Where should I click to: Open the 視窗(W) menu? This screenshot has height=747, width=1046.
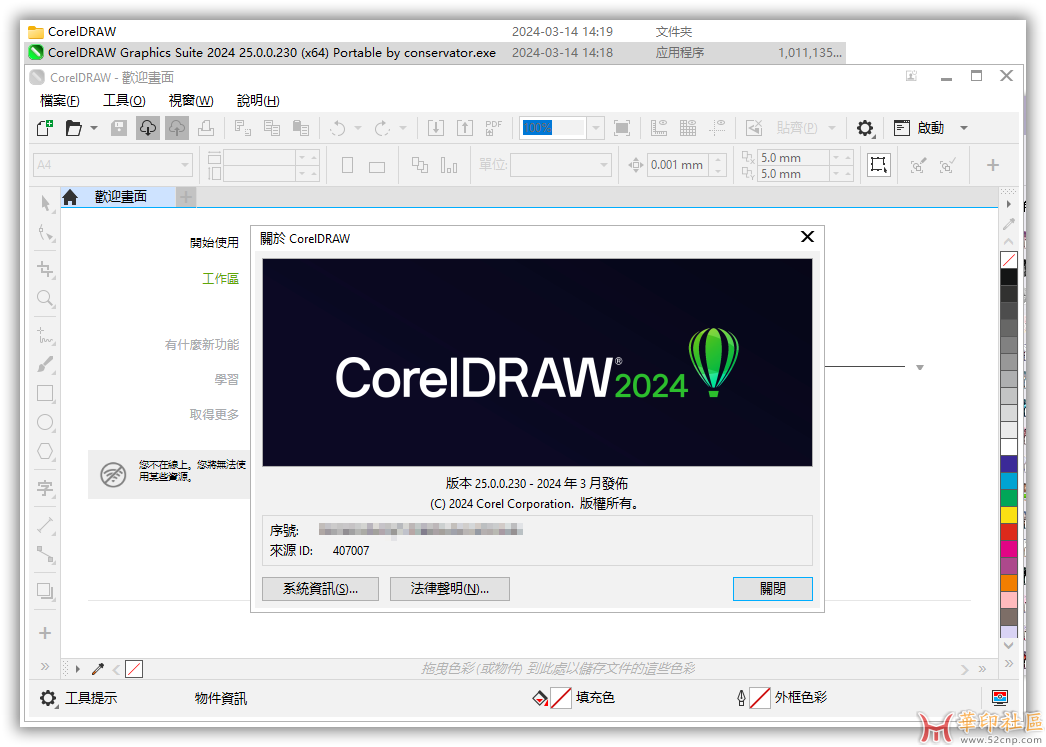point(191,101)
